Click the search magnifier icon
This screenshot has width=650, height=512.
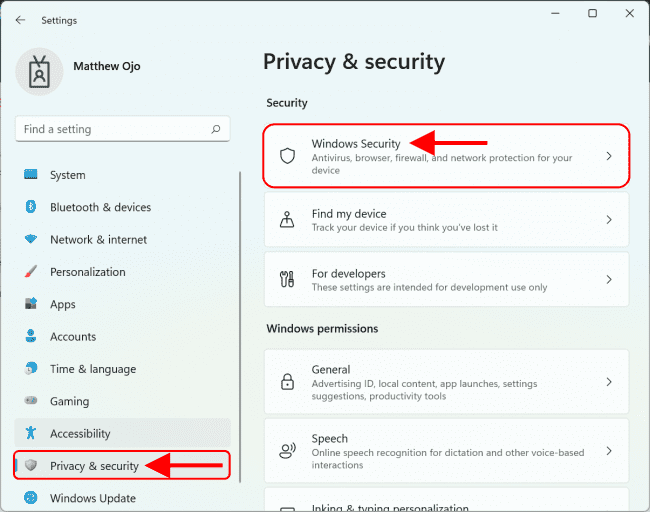click(x=215, y=129)
